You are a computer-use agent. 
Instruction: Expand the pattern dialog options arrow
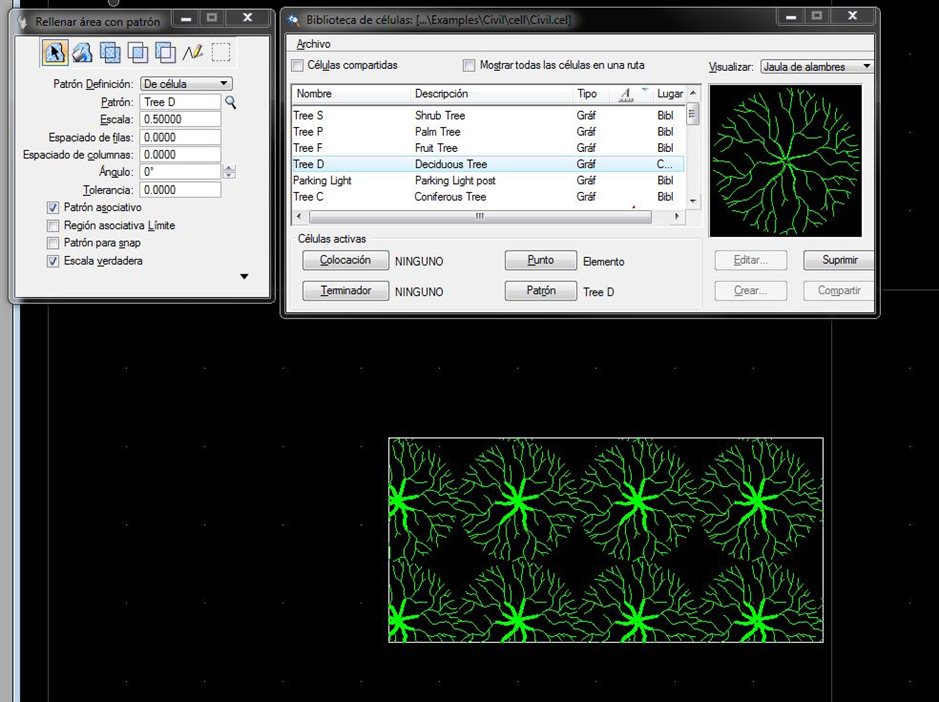pos(244,276)
